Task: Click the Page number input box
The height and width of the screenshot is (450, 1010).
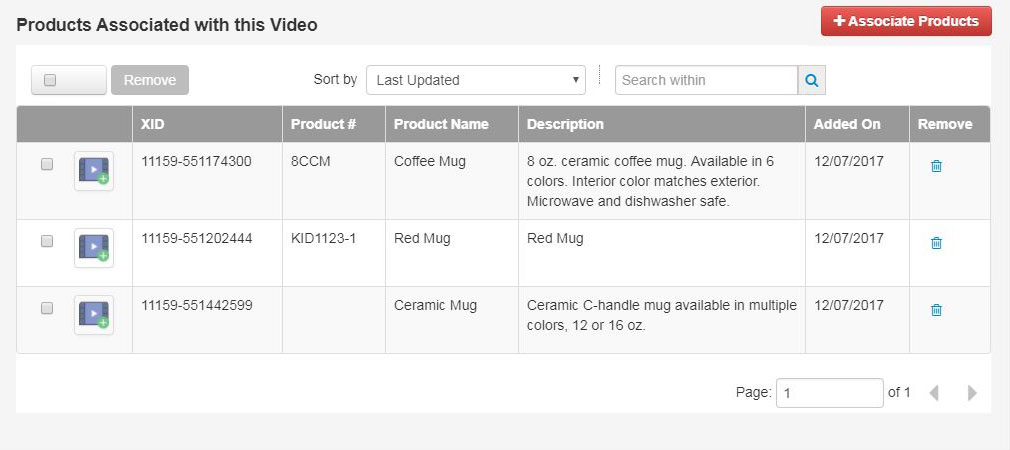Action: (830, 393)
